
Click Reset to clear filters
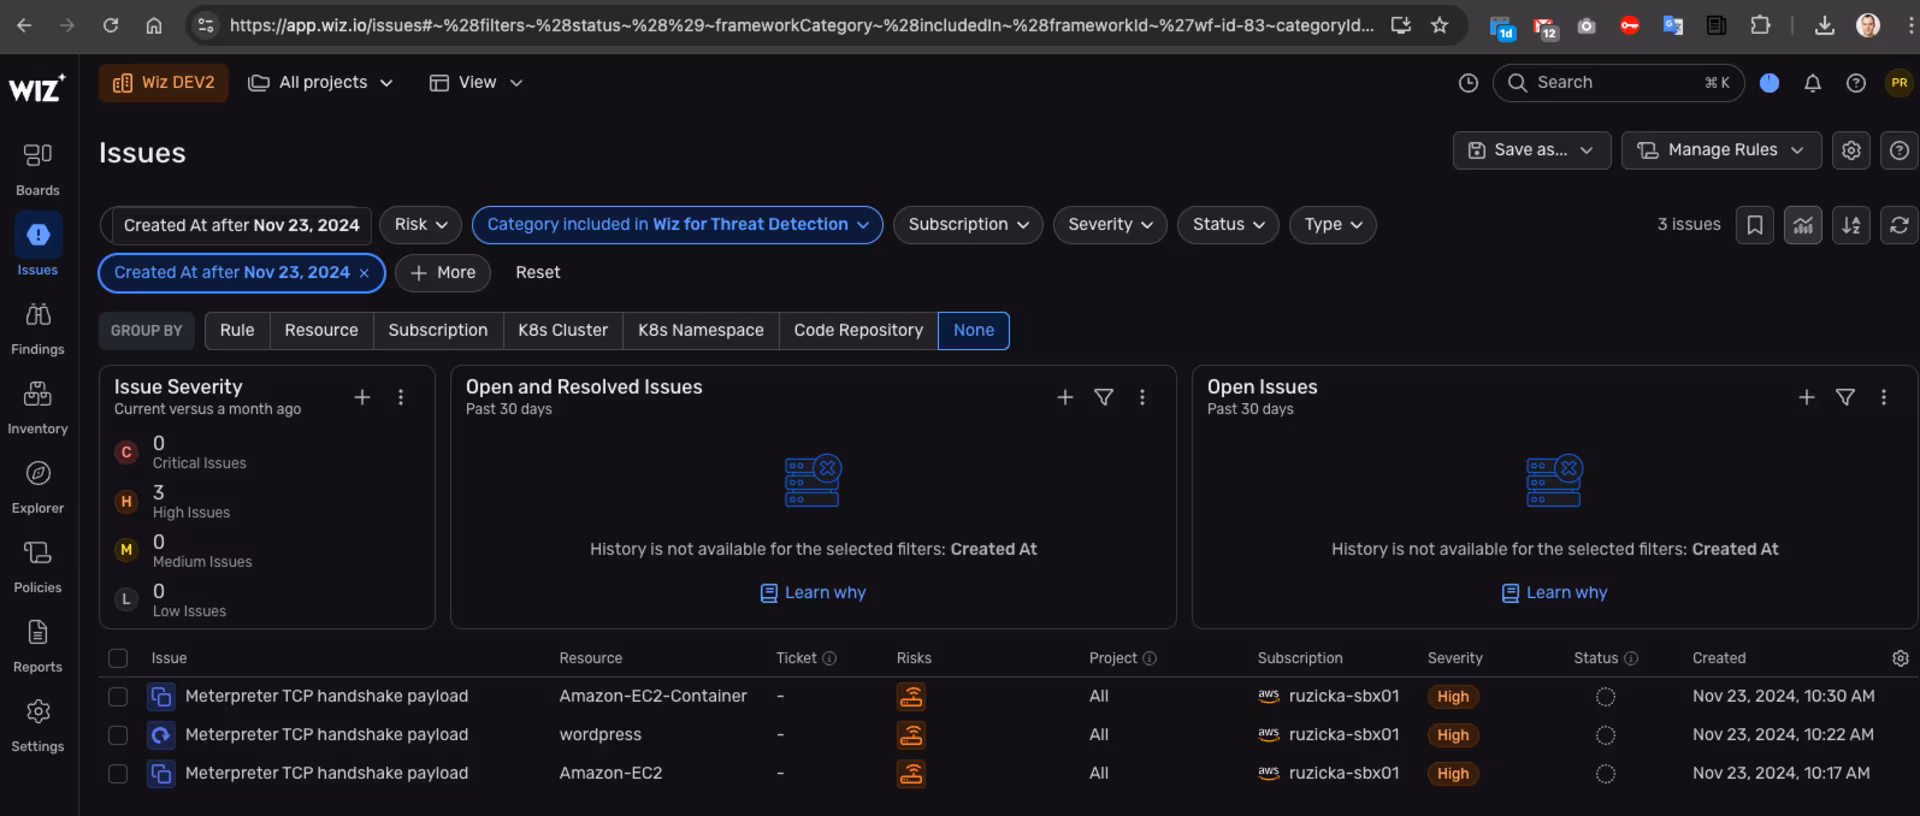coord(537,273)
